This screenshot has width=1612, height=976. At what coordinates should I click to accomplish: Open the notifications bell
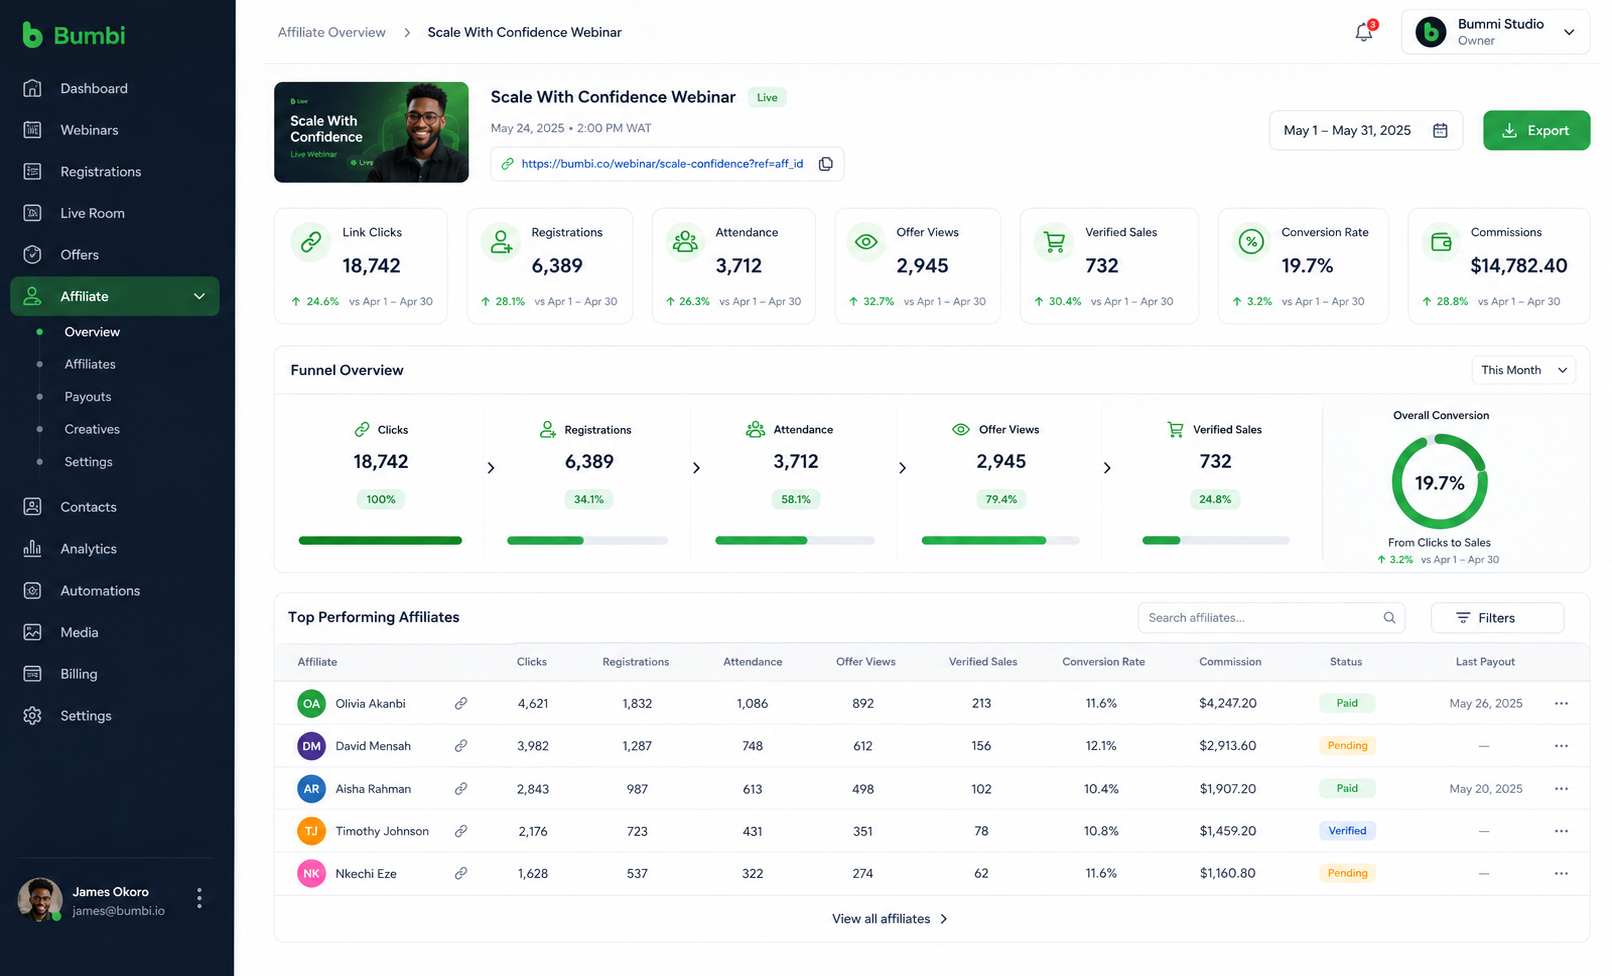(x=1364, y=32)
